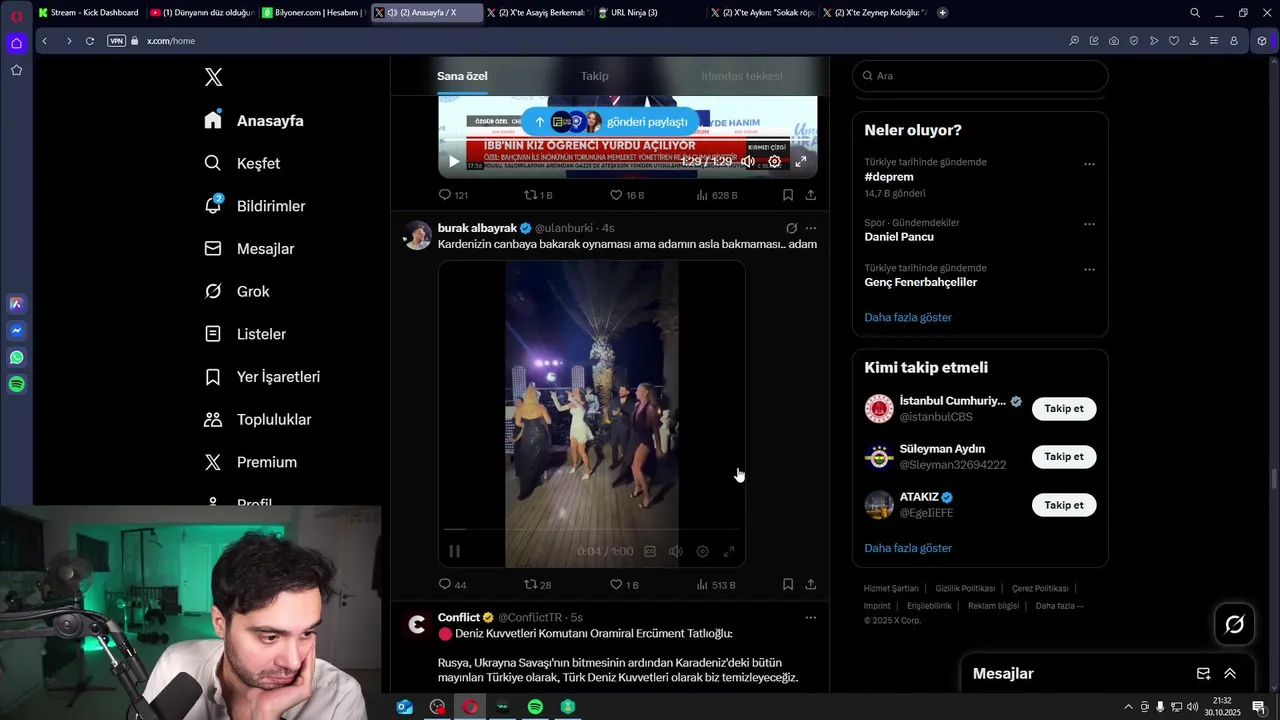This screenshot has height=720, width=1280.
Task: Mute the top news video
Action: pos(747,161)
